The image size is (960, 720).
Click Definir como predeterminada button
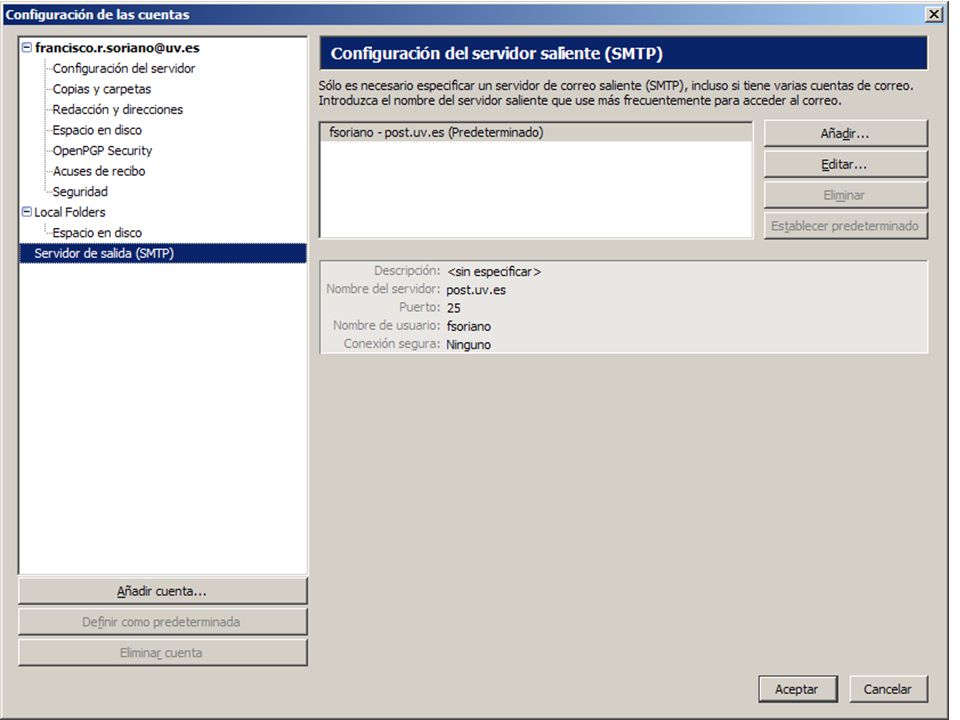click(x=163, y=622)
